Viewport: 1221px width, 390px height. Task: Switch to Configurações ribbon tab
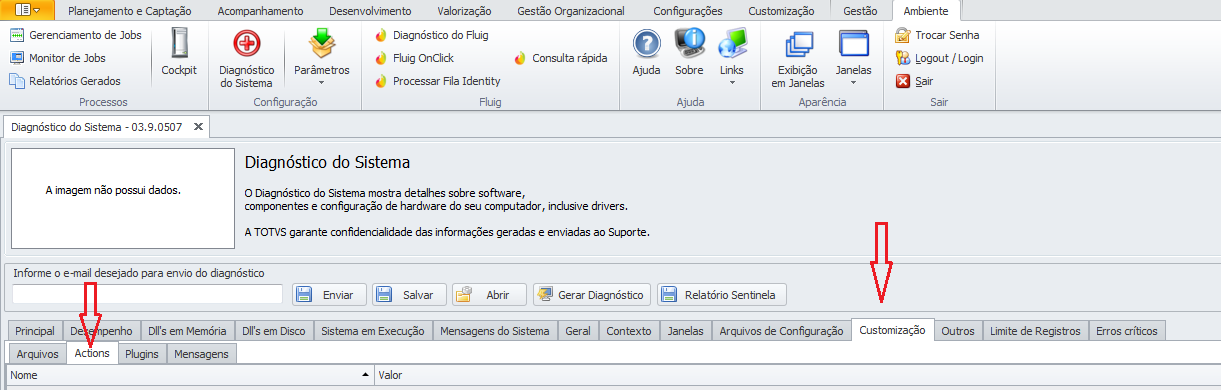tap(687, 11)
